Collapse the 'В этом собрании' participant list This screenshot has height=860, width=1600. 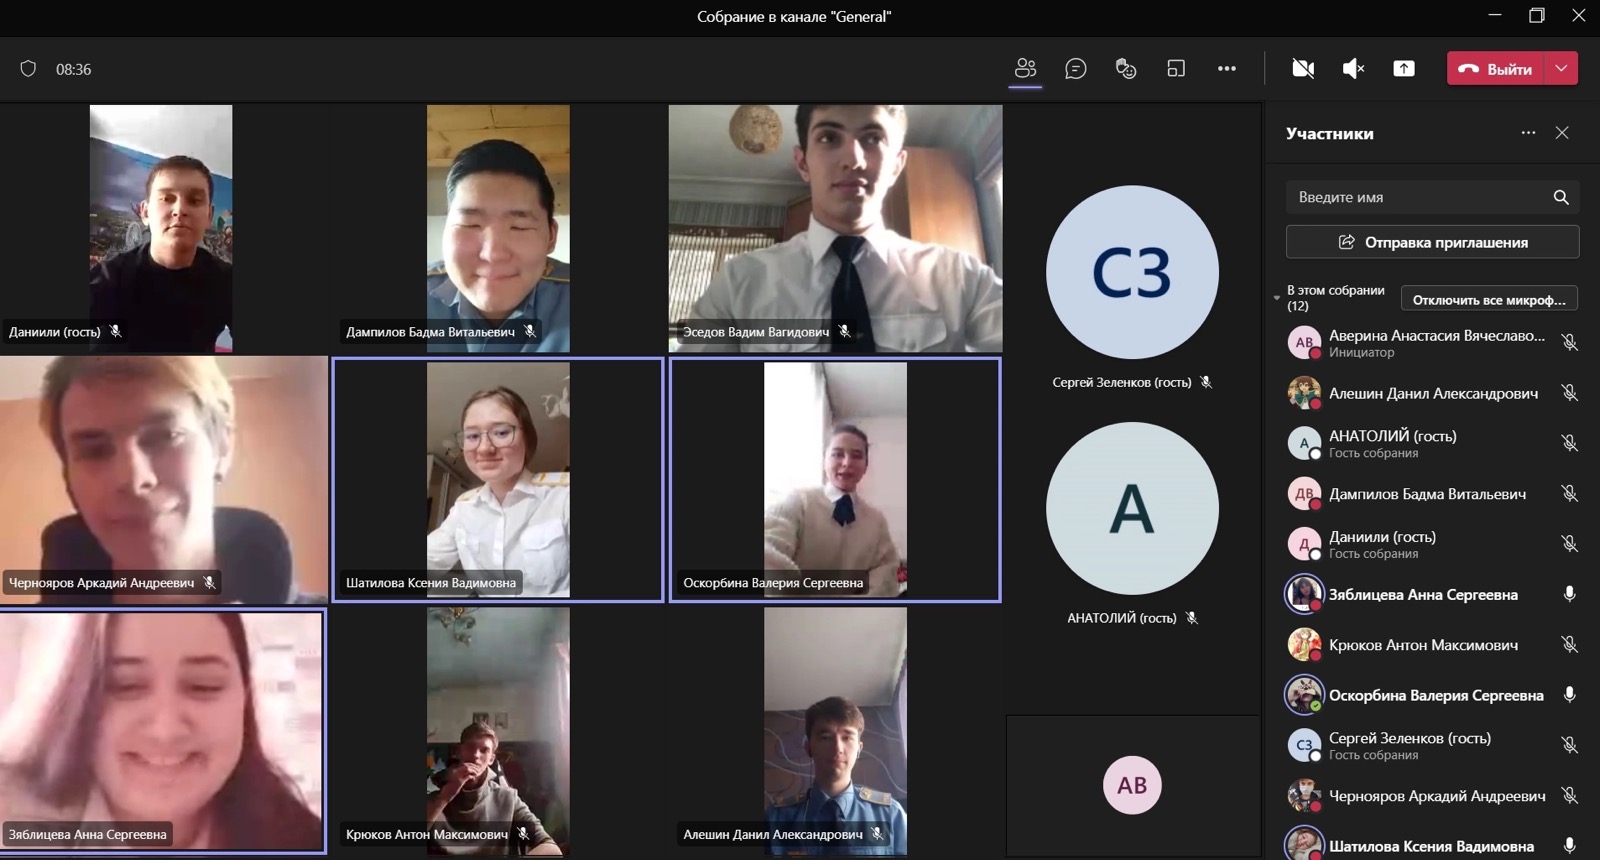point(1276,298)
